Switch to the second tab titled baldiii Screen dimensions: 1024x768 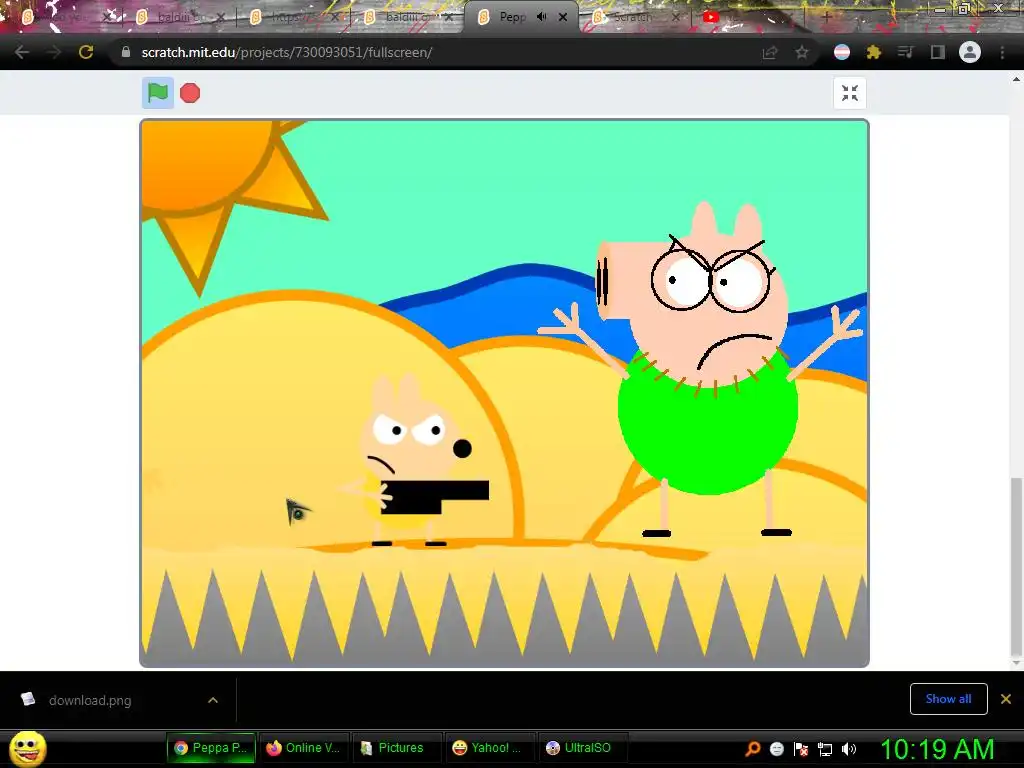coord(180,18)
